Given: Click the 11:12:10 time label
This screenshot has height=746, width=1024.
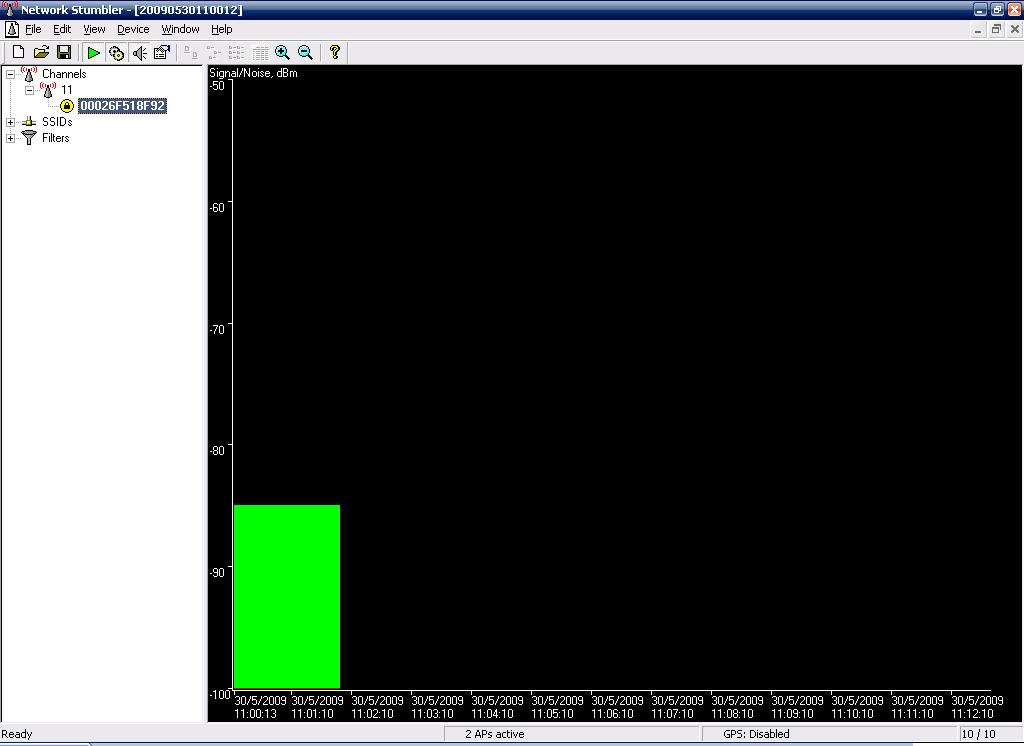Looking at the screenshot, I should [x=972, y=714].
